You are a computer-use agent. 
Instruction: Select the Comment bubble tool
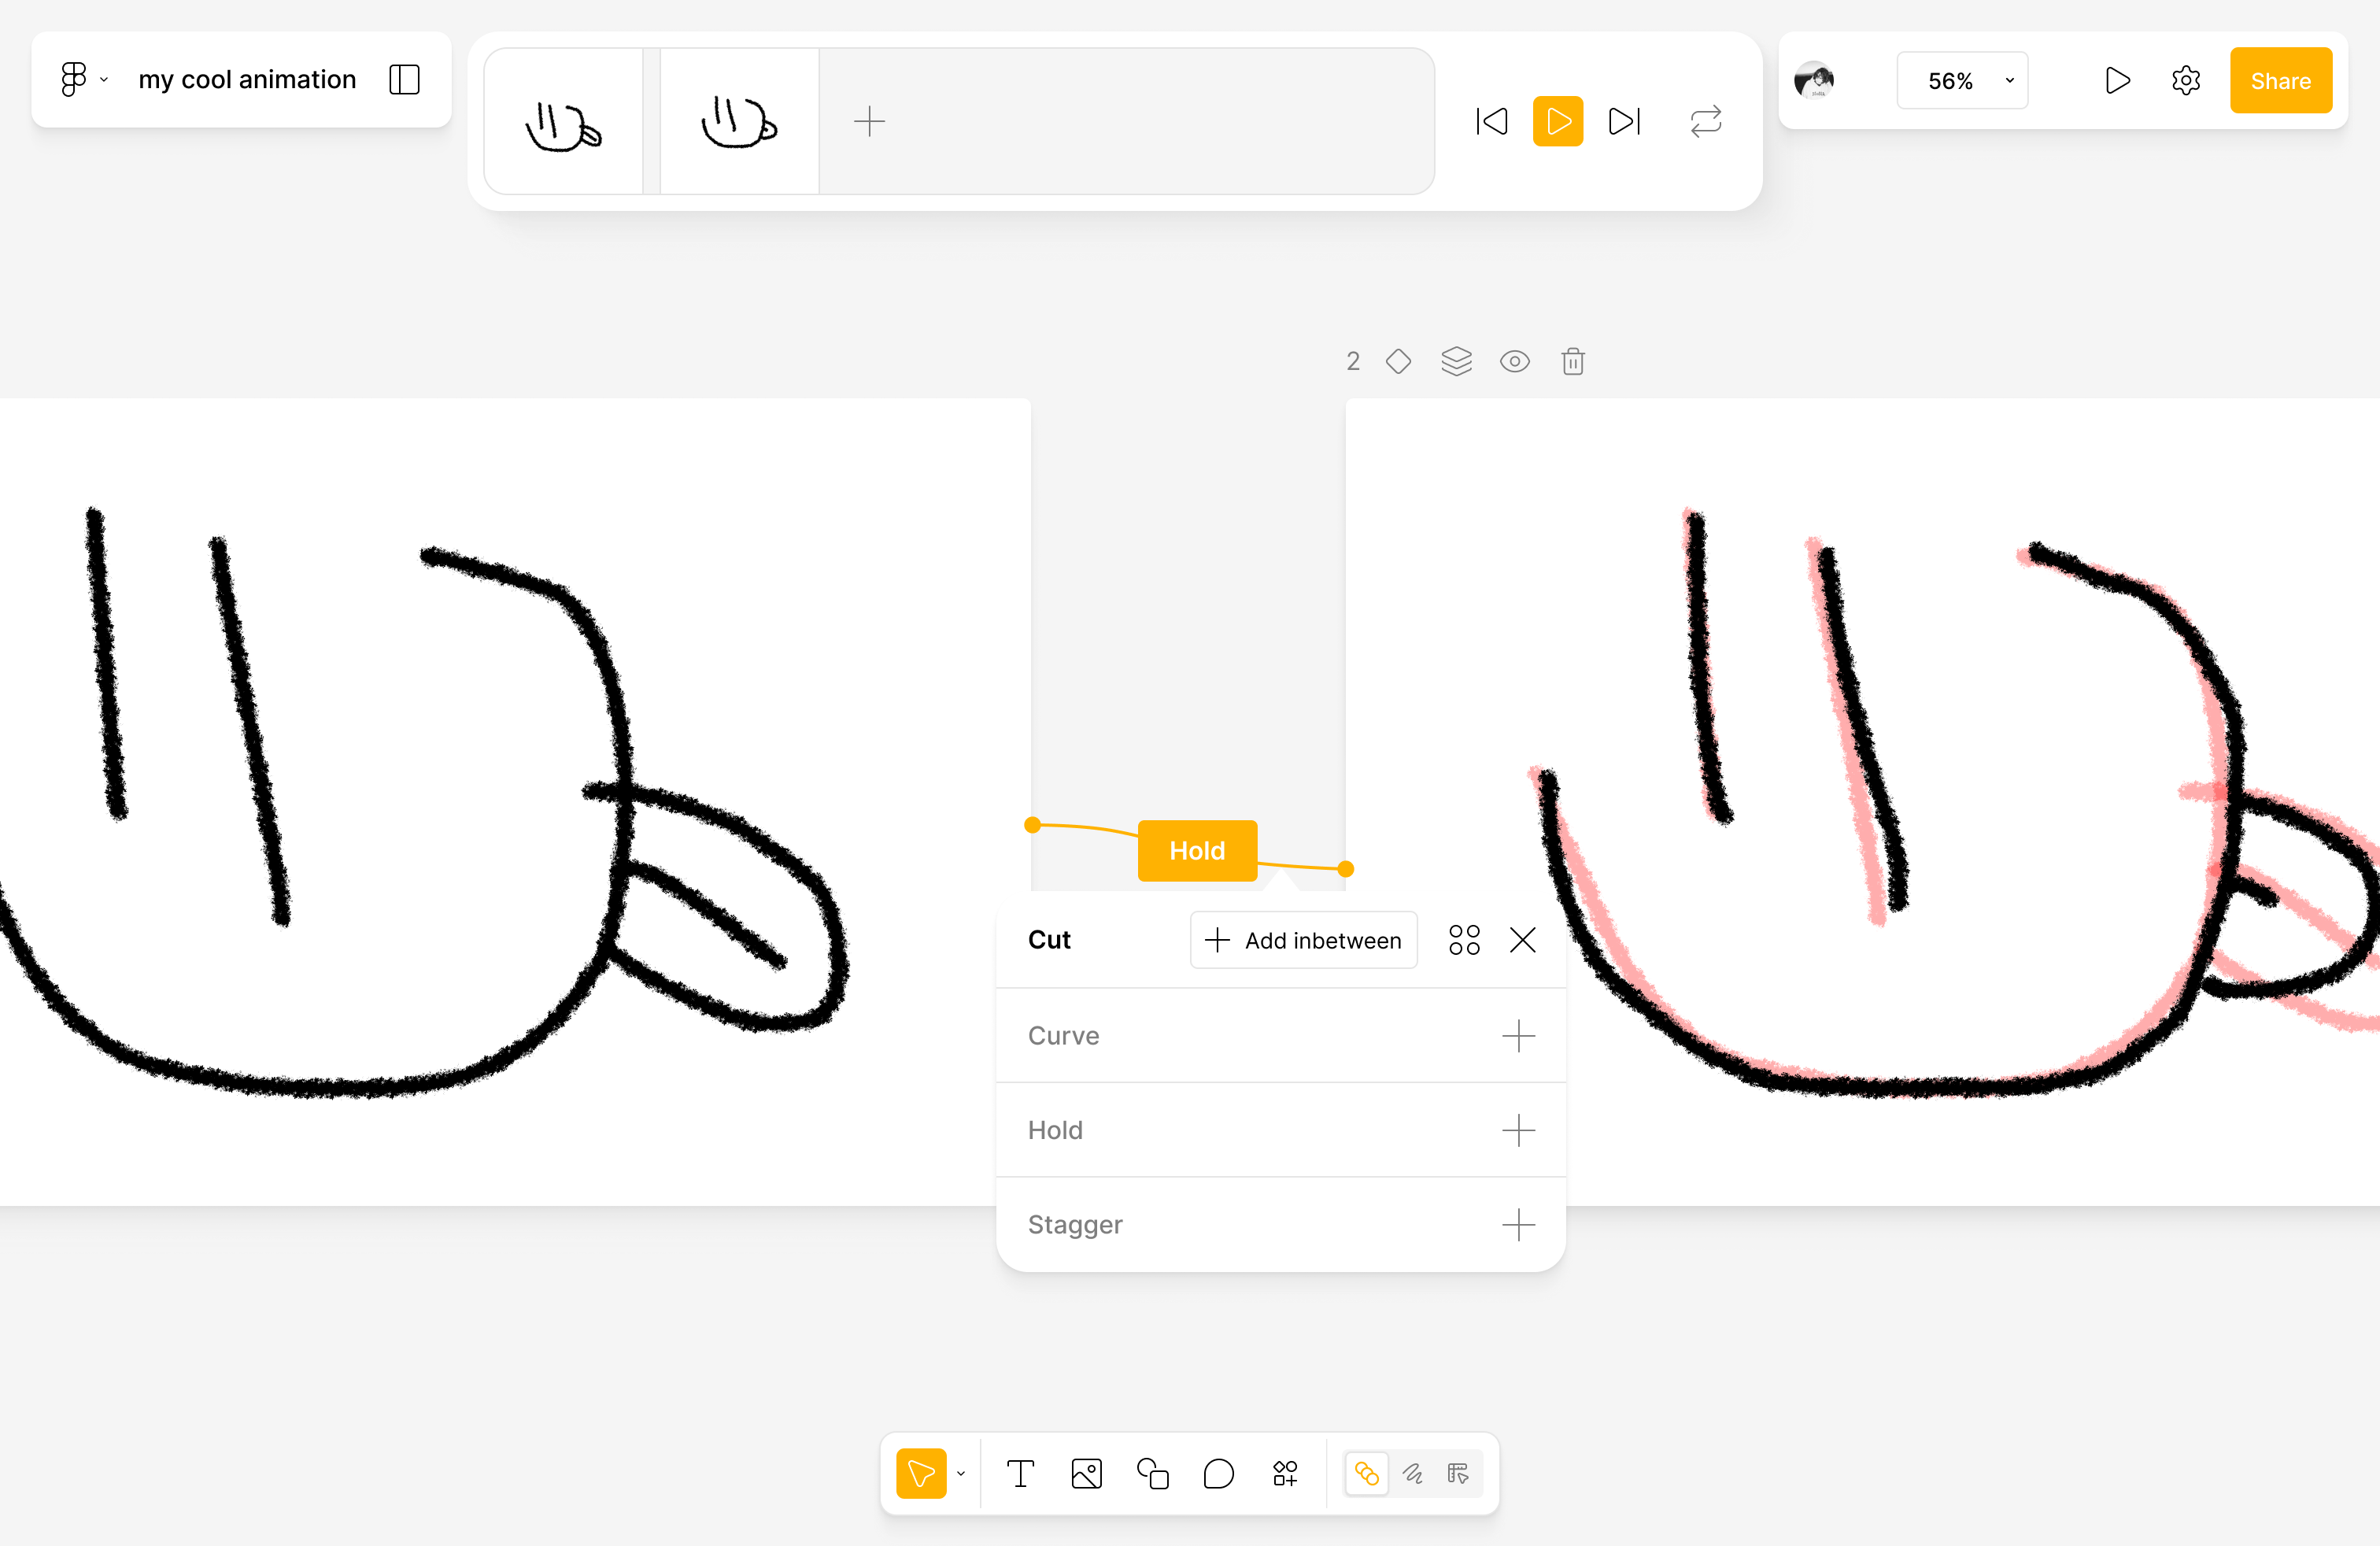pyautogui.click(x=1218, y=1473)
